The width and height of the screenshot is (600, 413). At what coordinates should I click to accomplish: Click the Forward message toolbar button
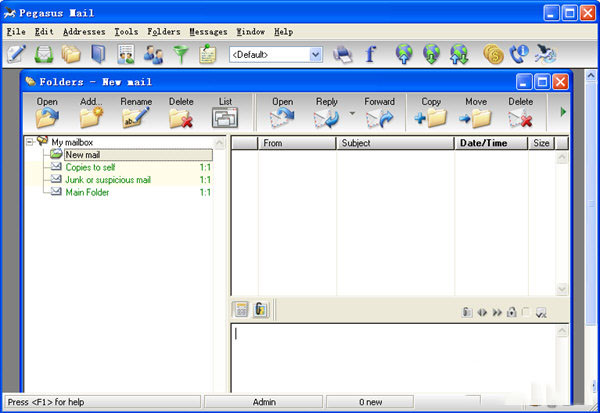tap(379, 112)
